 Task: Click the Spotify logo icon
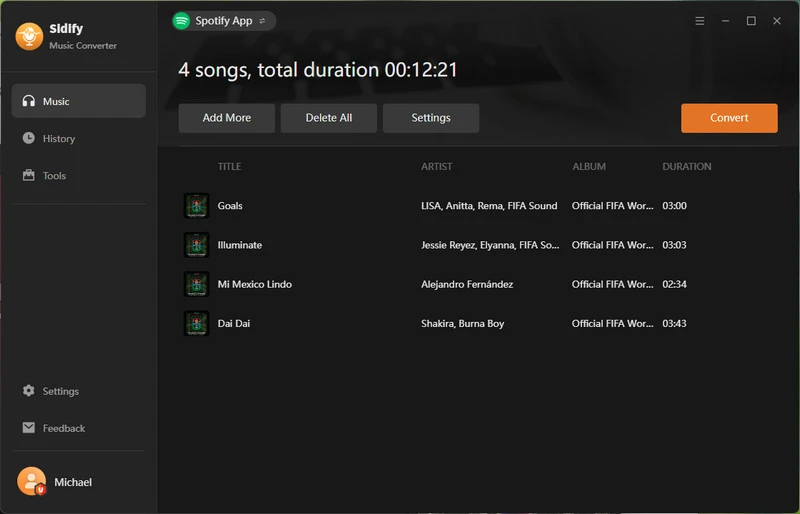[x=181, y=21]
